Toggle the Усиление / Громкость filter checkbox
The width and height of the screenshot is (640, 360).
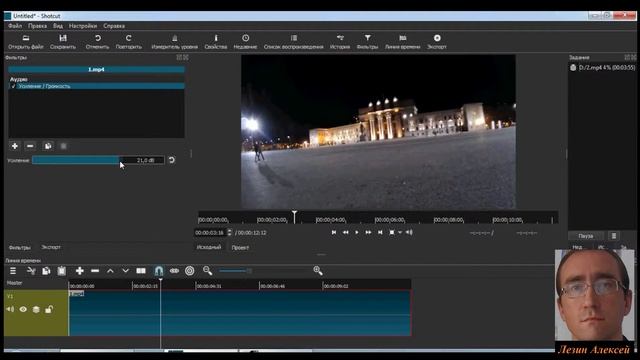pyautogui.click(x=13, y=86)
